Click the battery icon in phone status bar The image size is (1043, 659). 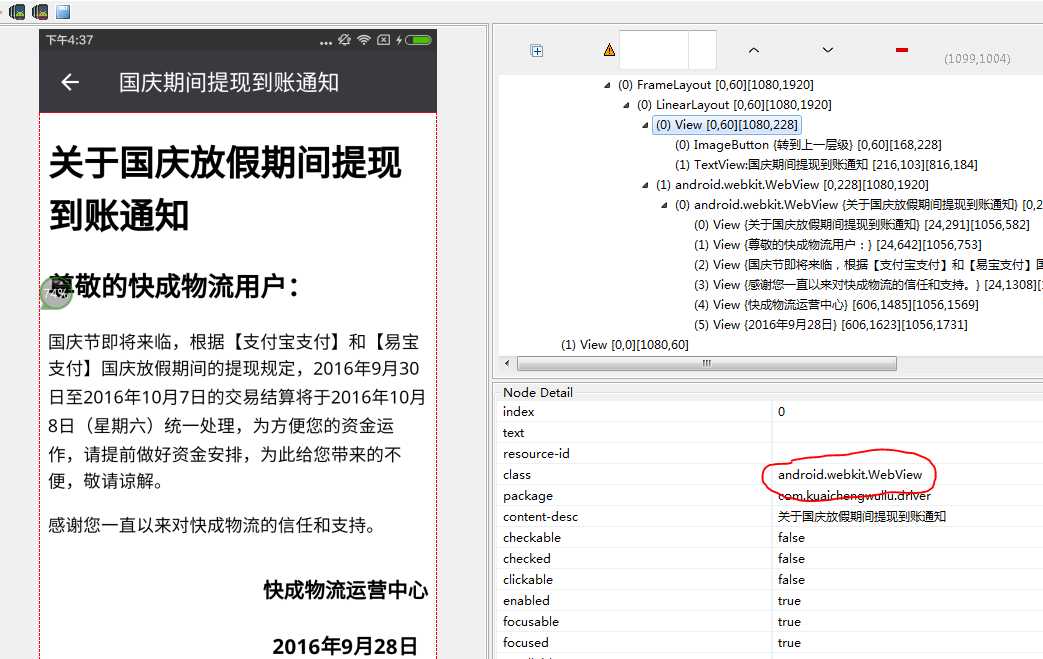tap(418, 40)
